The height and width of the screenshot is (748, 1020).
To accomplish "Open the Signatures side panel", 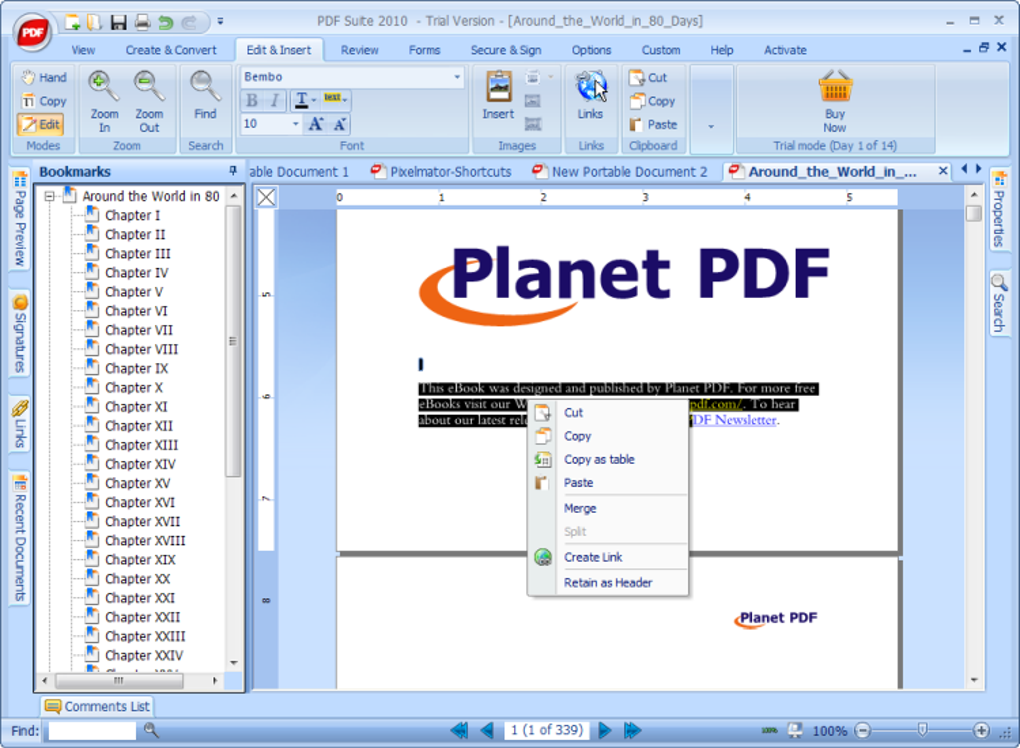I will point(20,334).
